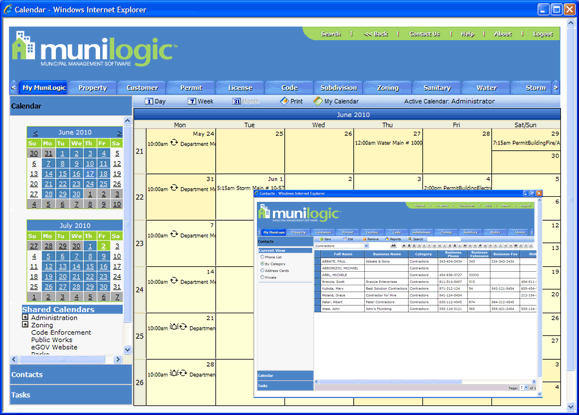
Task: Switch to Day view icon
Action: pos(148,101)
